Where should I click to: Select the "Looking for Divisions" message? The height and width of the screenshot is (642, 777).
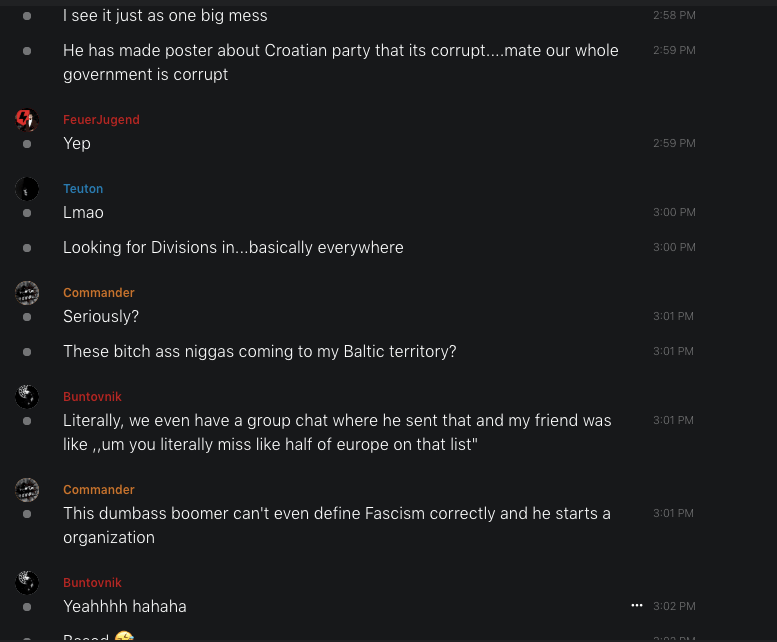point(233,247)
